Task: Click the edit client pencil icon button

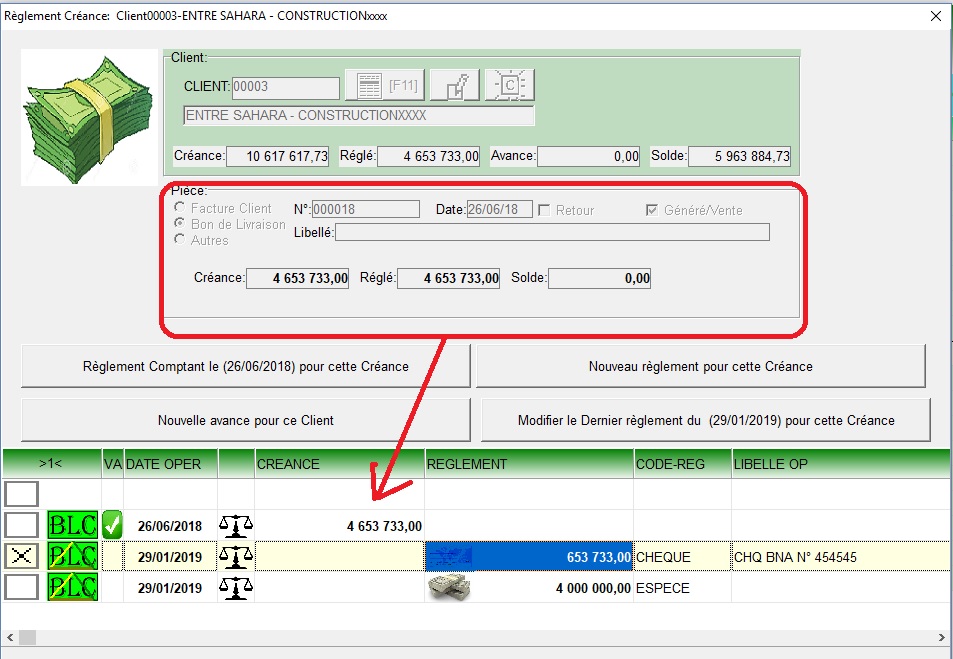Action: pyautogui.click(x=455, y=85)
